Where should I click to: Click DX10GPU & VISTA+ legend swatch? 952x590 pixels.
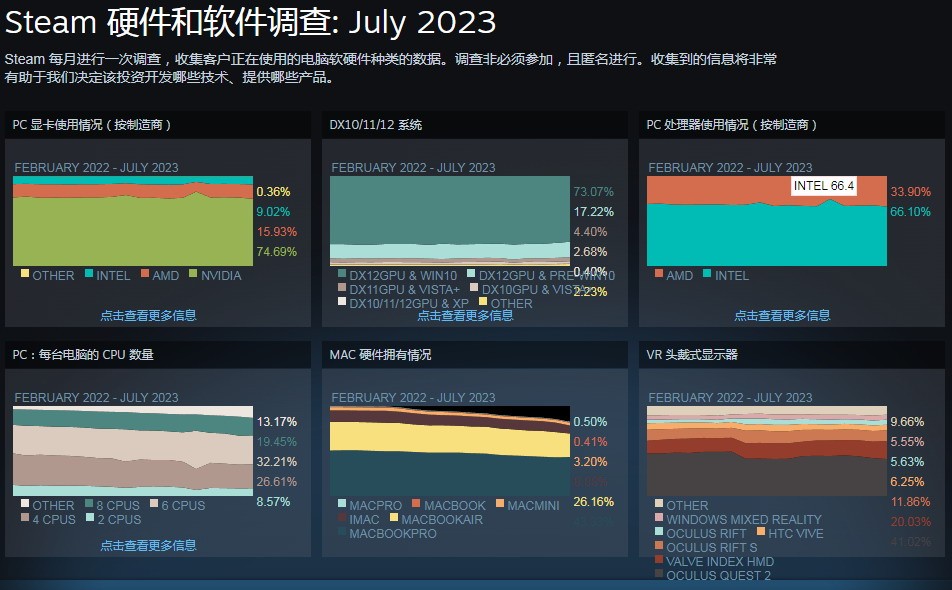point(474,287)
